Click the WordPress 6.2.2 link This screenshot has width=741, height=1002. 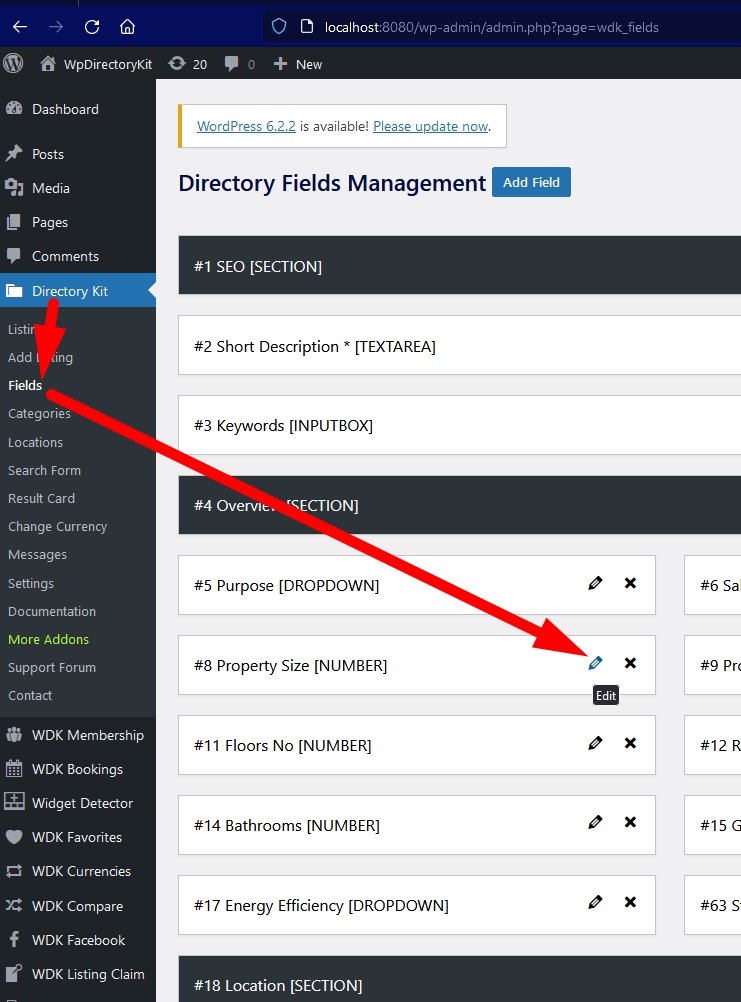tap(246, 127)
